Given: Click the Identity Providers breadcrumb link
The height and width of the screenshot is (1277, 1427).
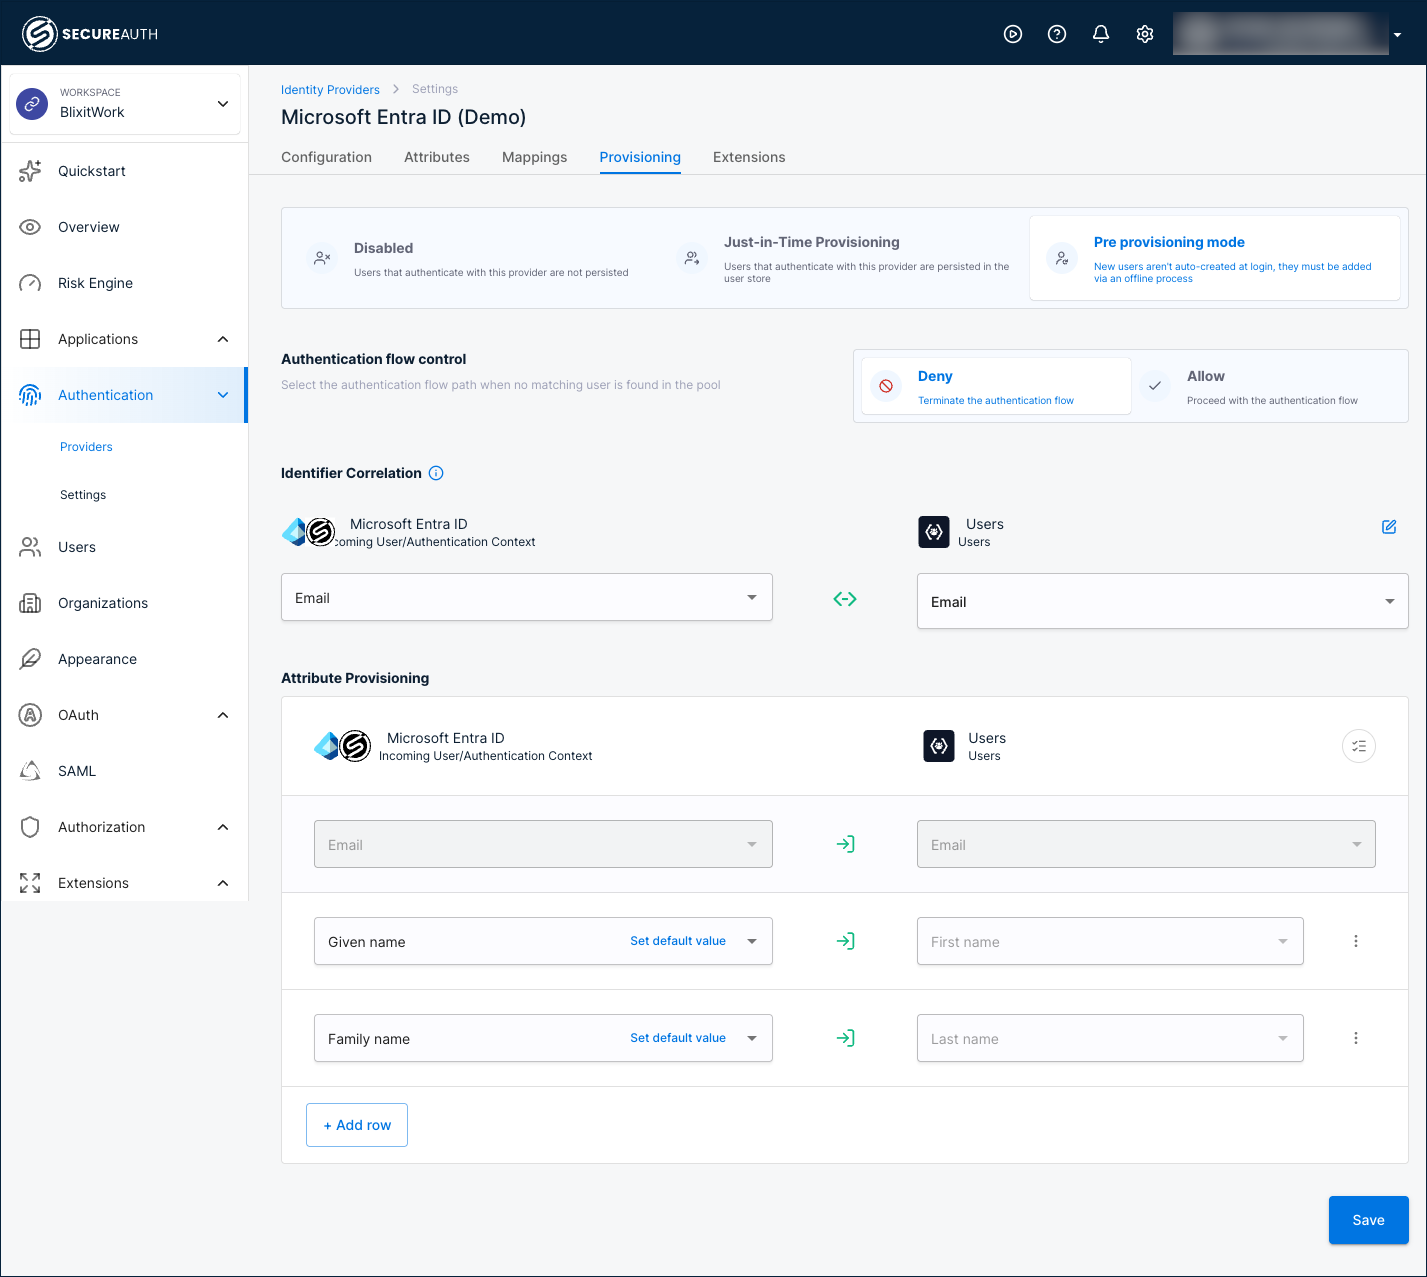Looking at the screenshot, I should click(x=330, y=90).
